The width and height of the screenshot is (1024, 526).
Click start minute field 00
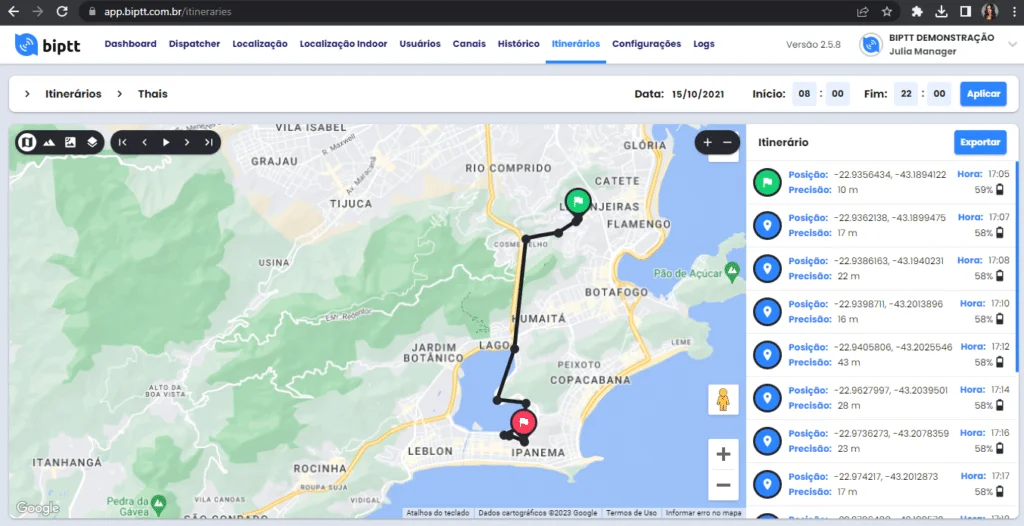[837, 94]
